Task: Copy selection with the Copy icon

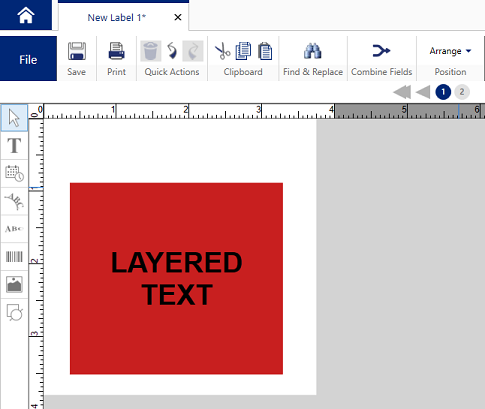Action: [243, 51]
